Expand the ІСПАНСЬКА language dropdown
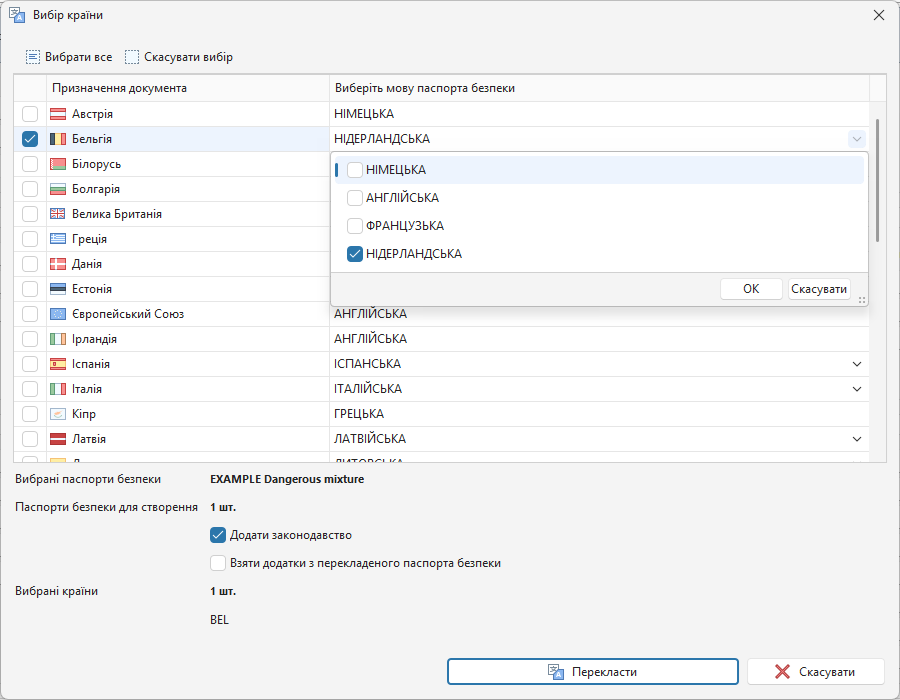Viewport: 900px width, 700px height. coord(856,364)
